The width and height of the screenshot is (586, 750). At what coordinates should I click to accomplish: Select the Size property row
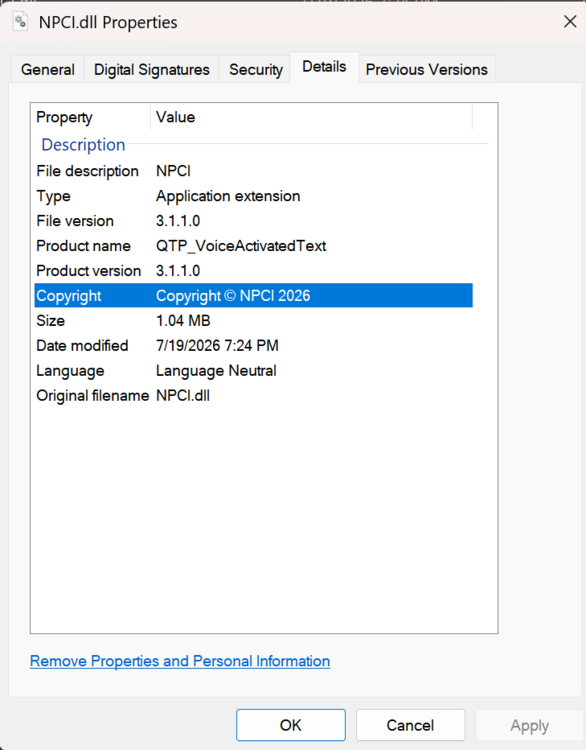pyautogui.click(x=254, y=320)
